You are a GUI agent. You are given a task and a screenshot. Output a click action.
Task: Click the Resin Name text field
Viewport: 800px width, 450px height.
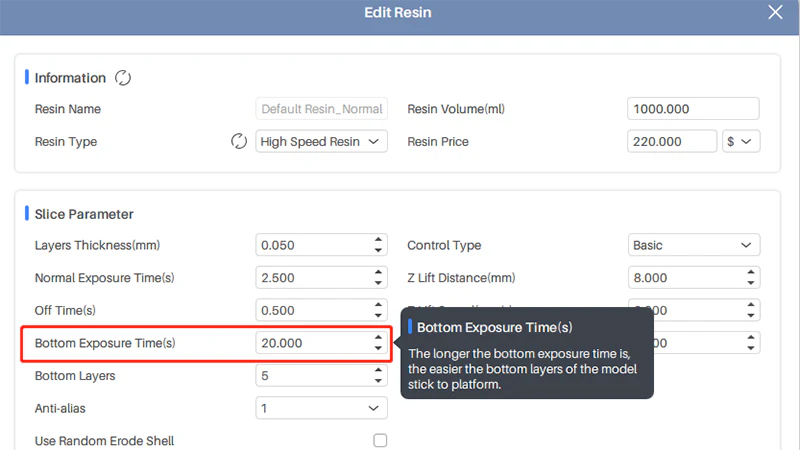[x=321, y=109]
